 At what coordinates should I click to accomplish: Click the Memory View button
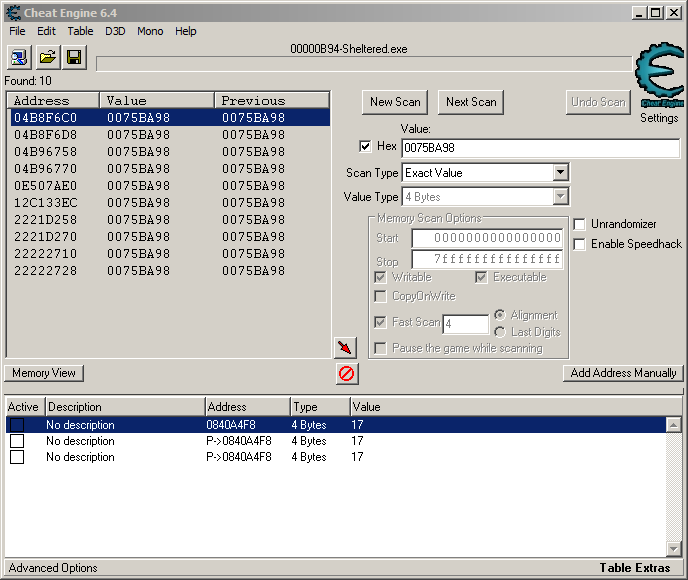tap(44, 373)
